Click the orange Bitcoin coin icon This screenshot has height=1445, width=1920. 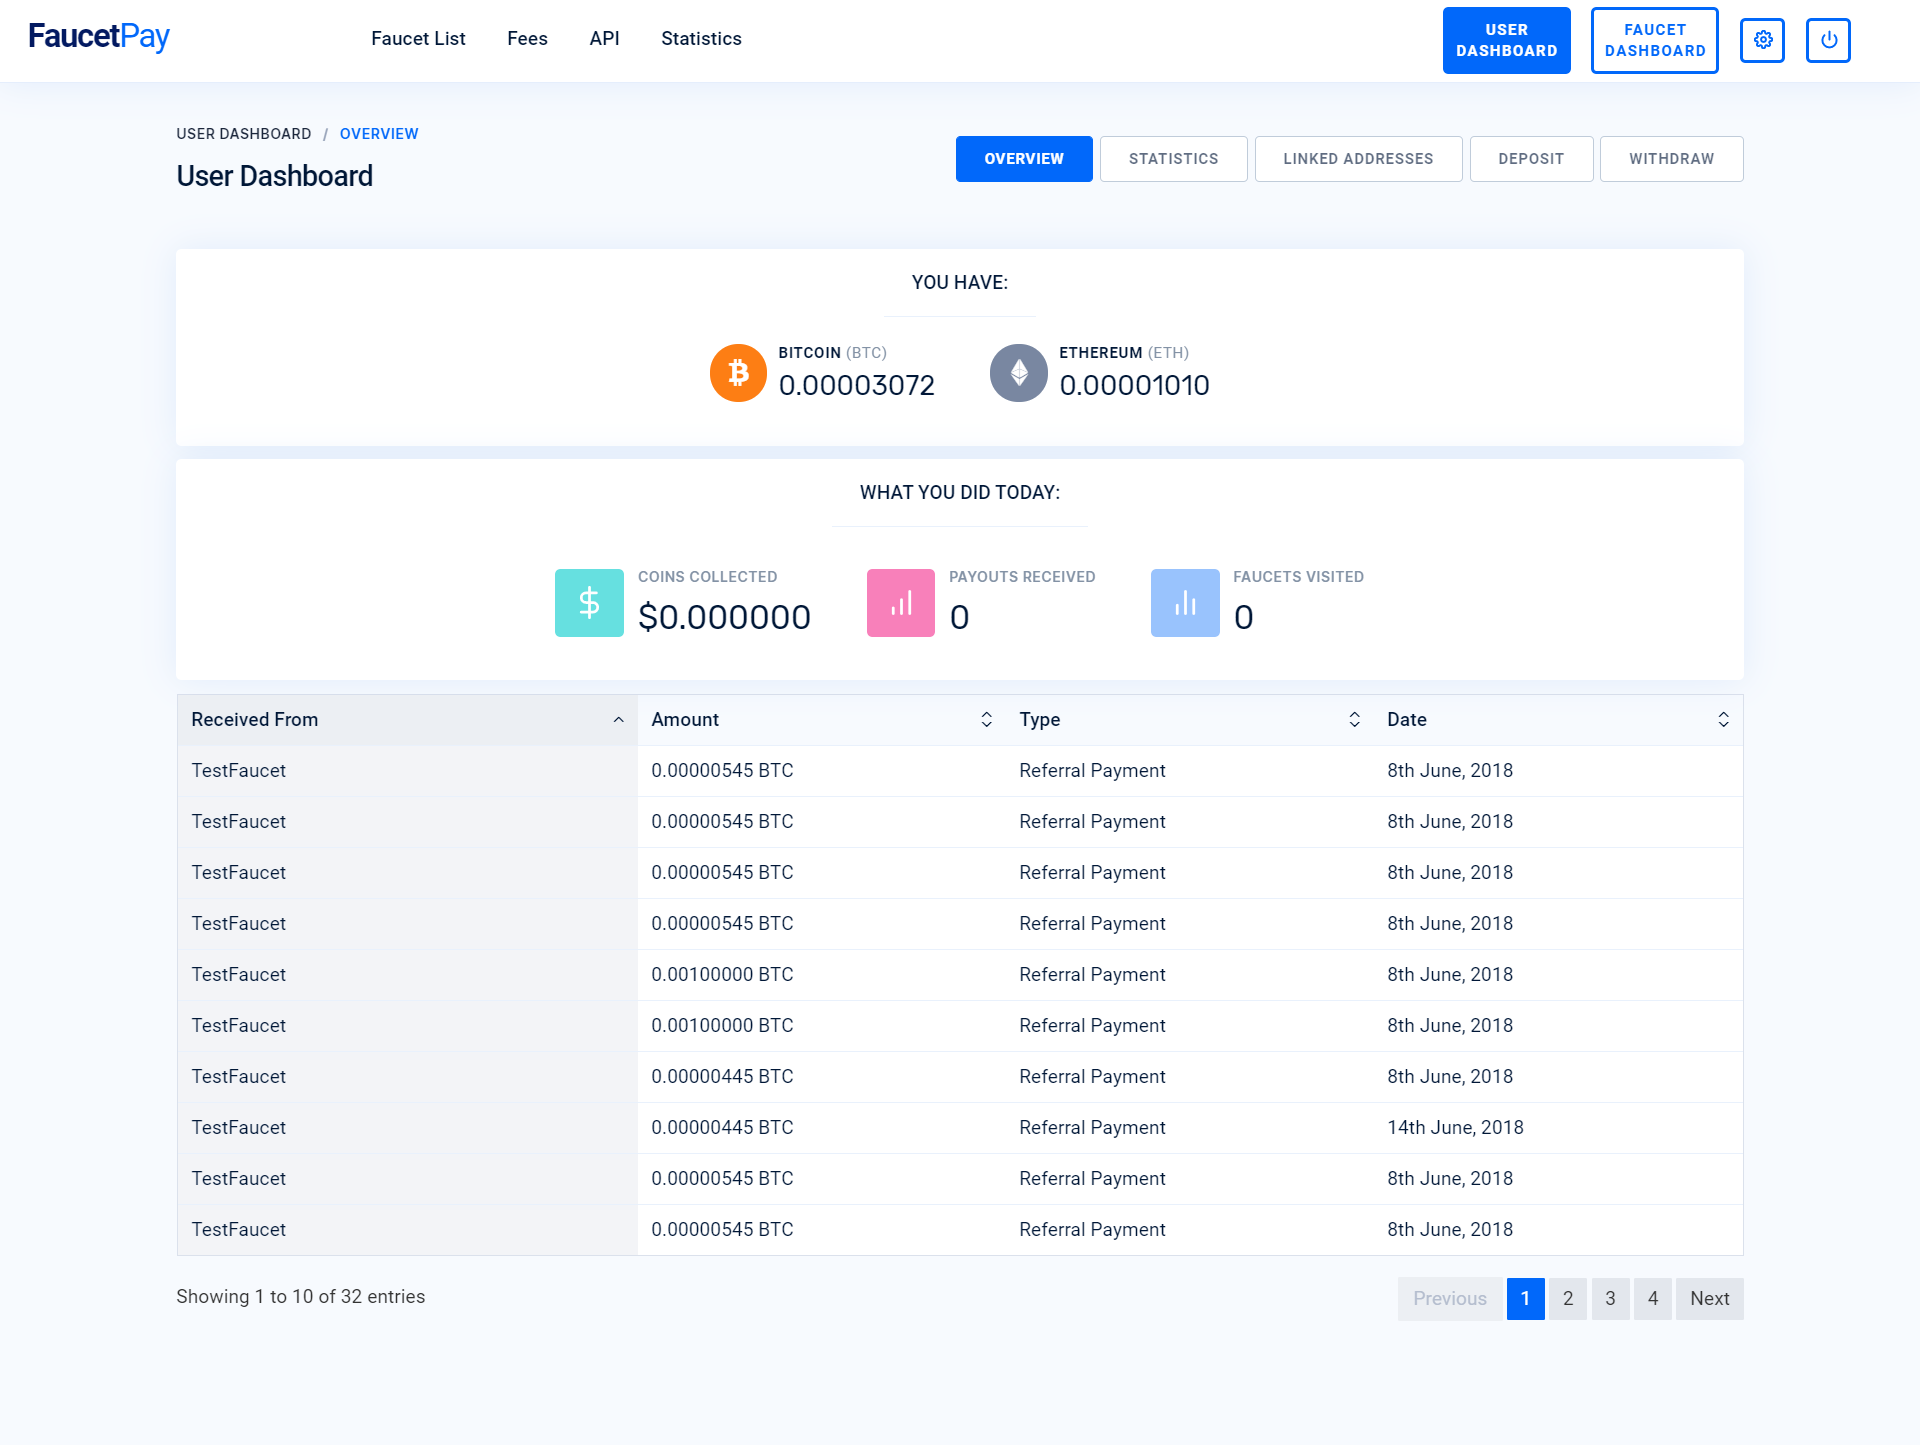pos(738,373)
